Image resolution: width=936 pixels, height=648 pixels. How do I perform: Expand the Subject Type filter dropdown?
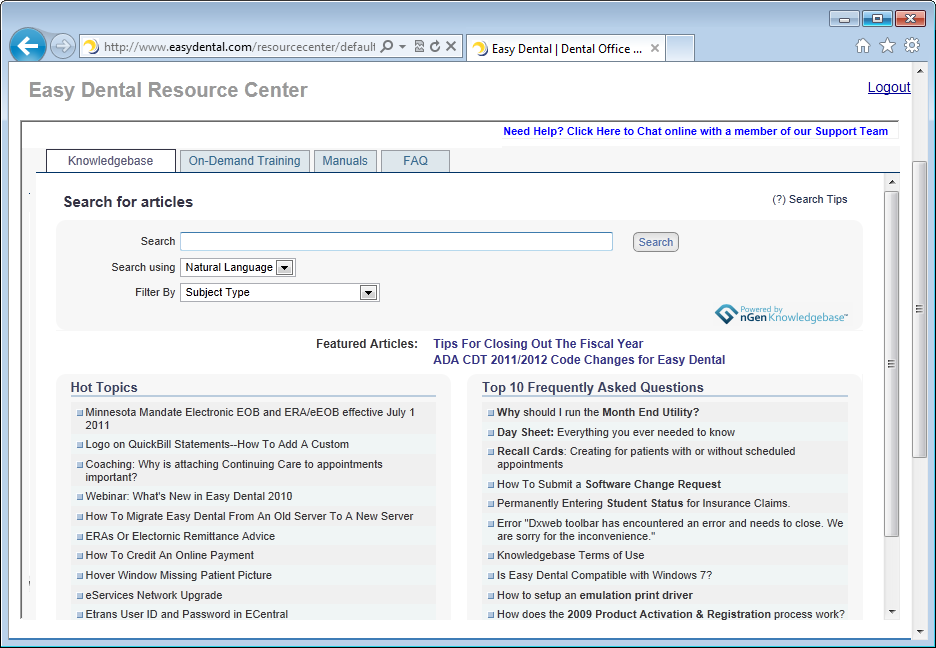368,292
